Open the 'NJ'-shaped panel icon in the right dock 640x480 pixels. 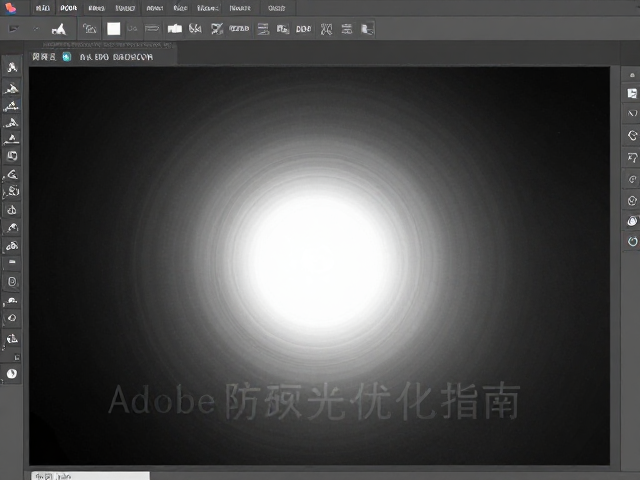[632, 113]
